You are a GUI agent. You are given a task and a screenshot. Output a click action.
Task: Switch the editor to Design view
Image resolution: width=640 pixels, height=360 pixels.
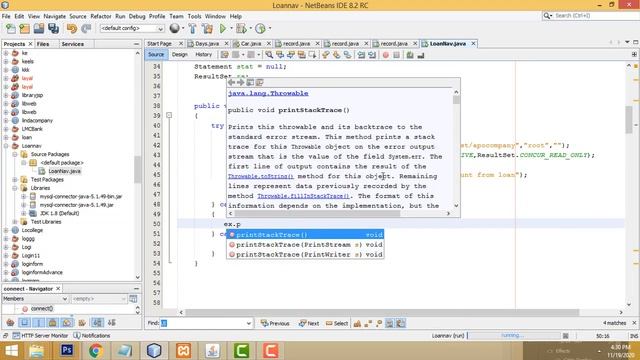point(180,54)
